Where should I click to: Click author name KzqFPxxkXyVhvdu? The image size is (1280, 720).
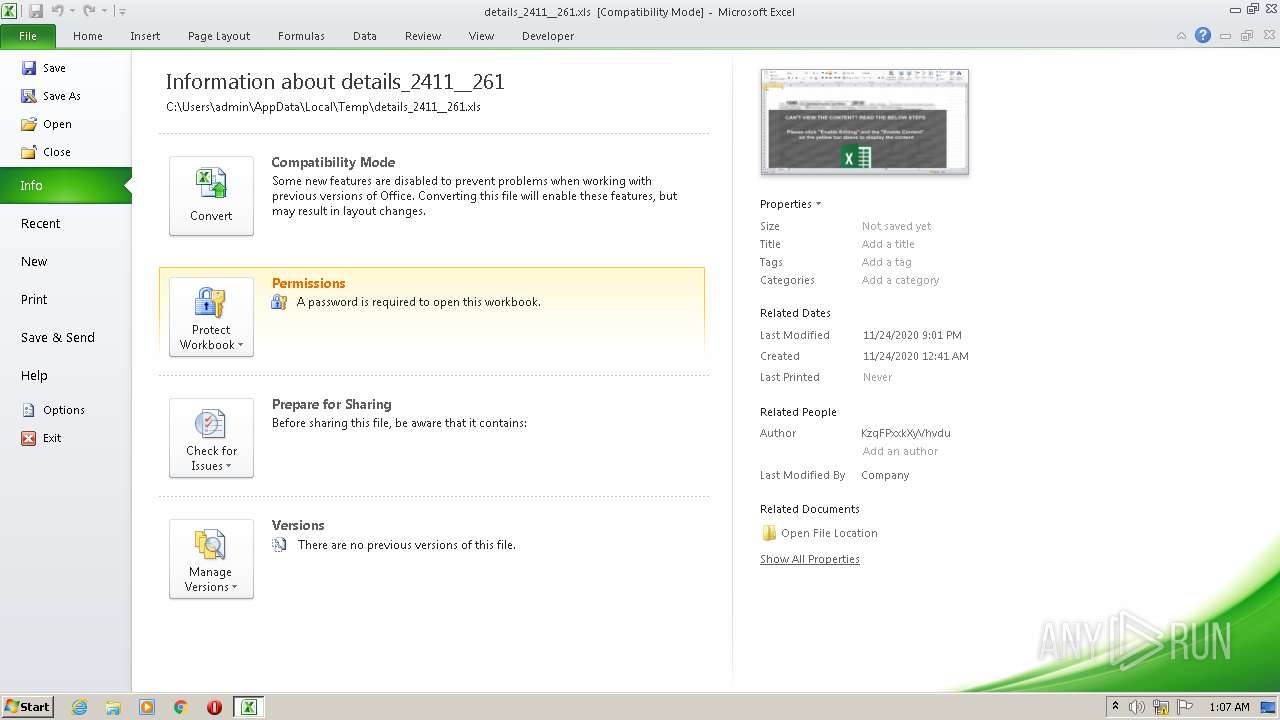pyautogui.click(x=906, y=433)
